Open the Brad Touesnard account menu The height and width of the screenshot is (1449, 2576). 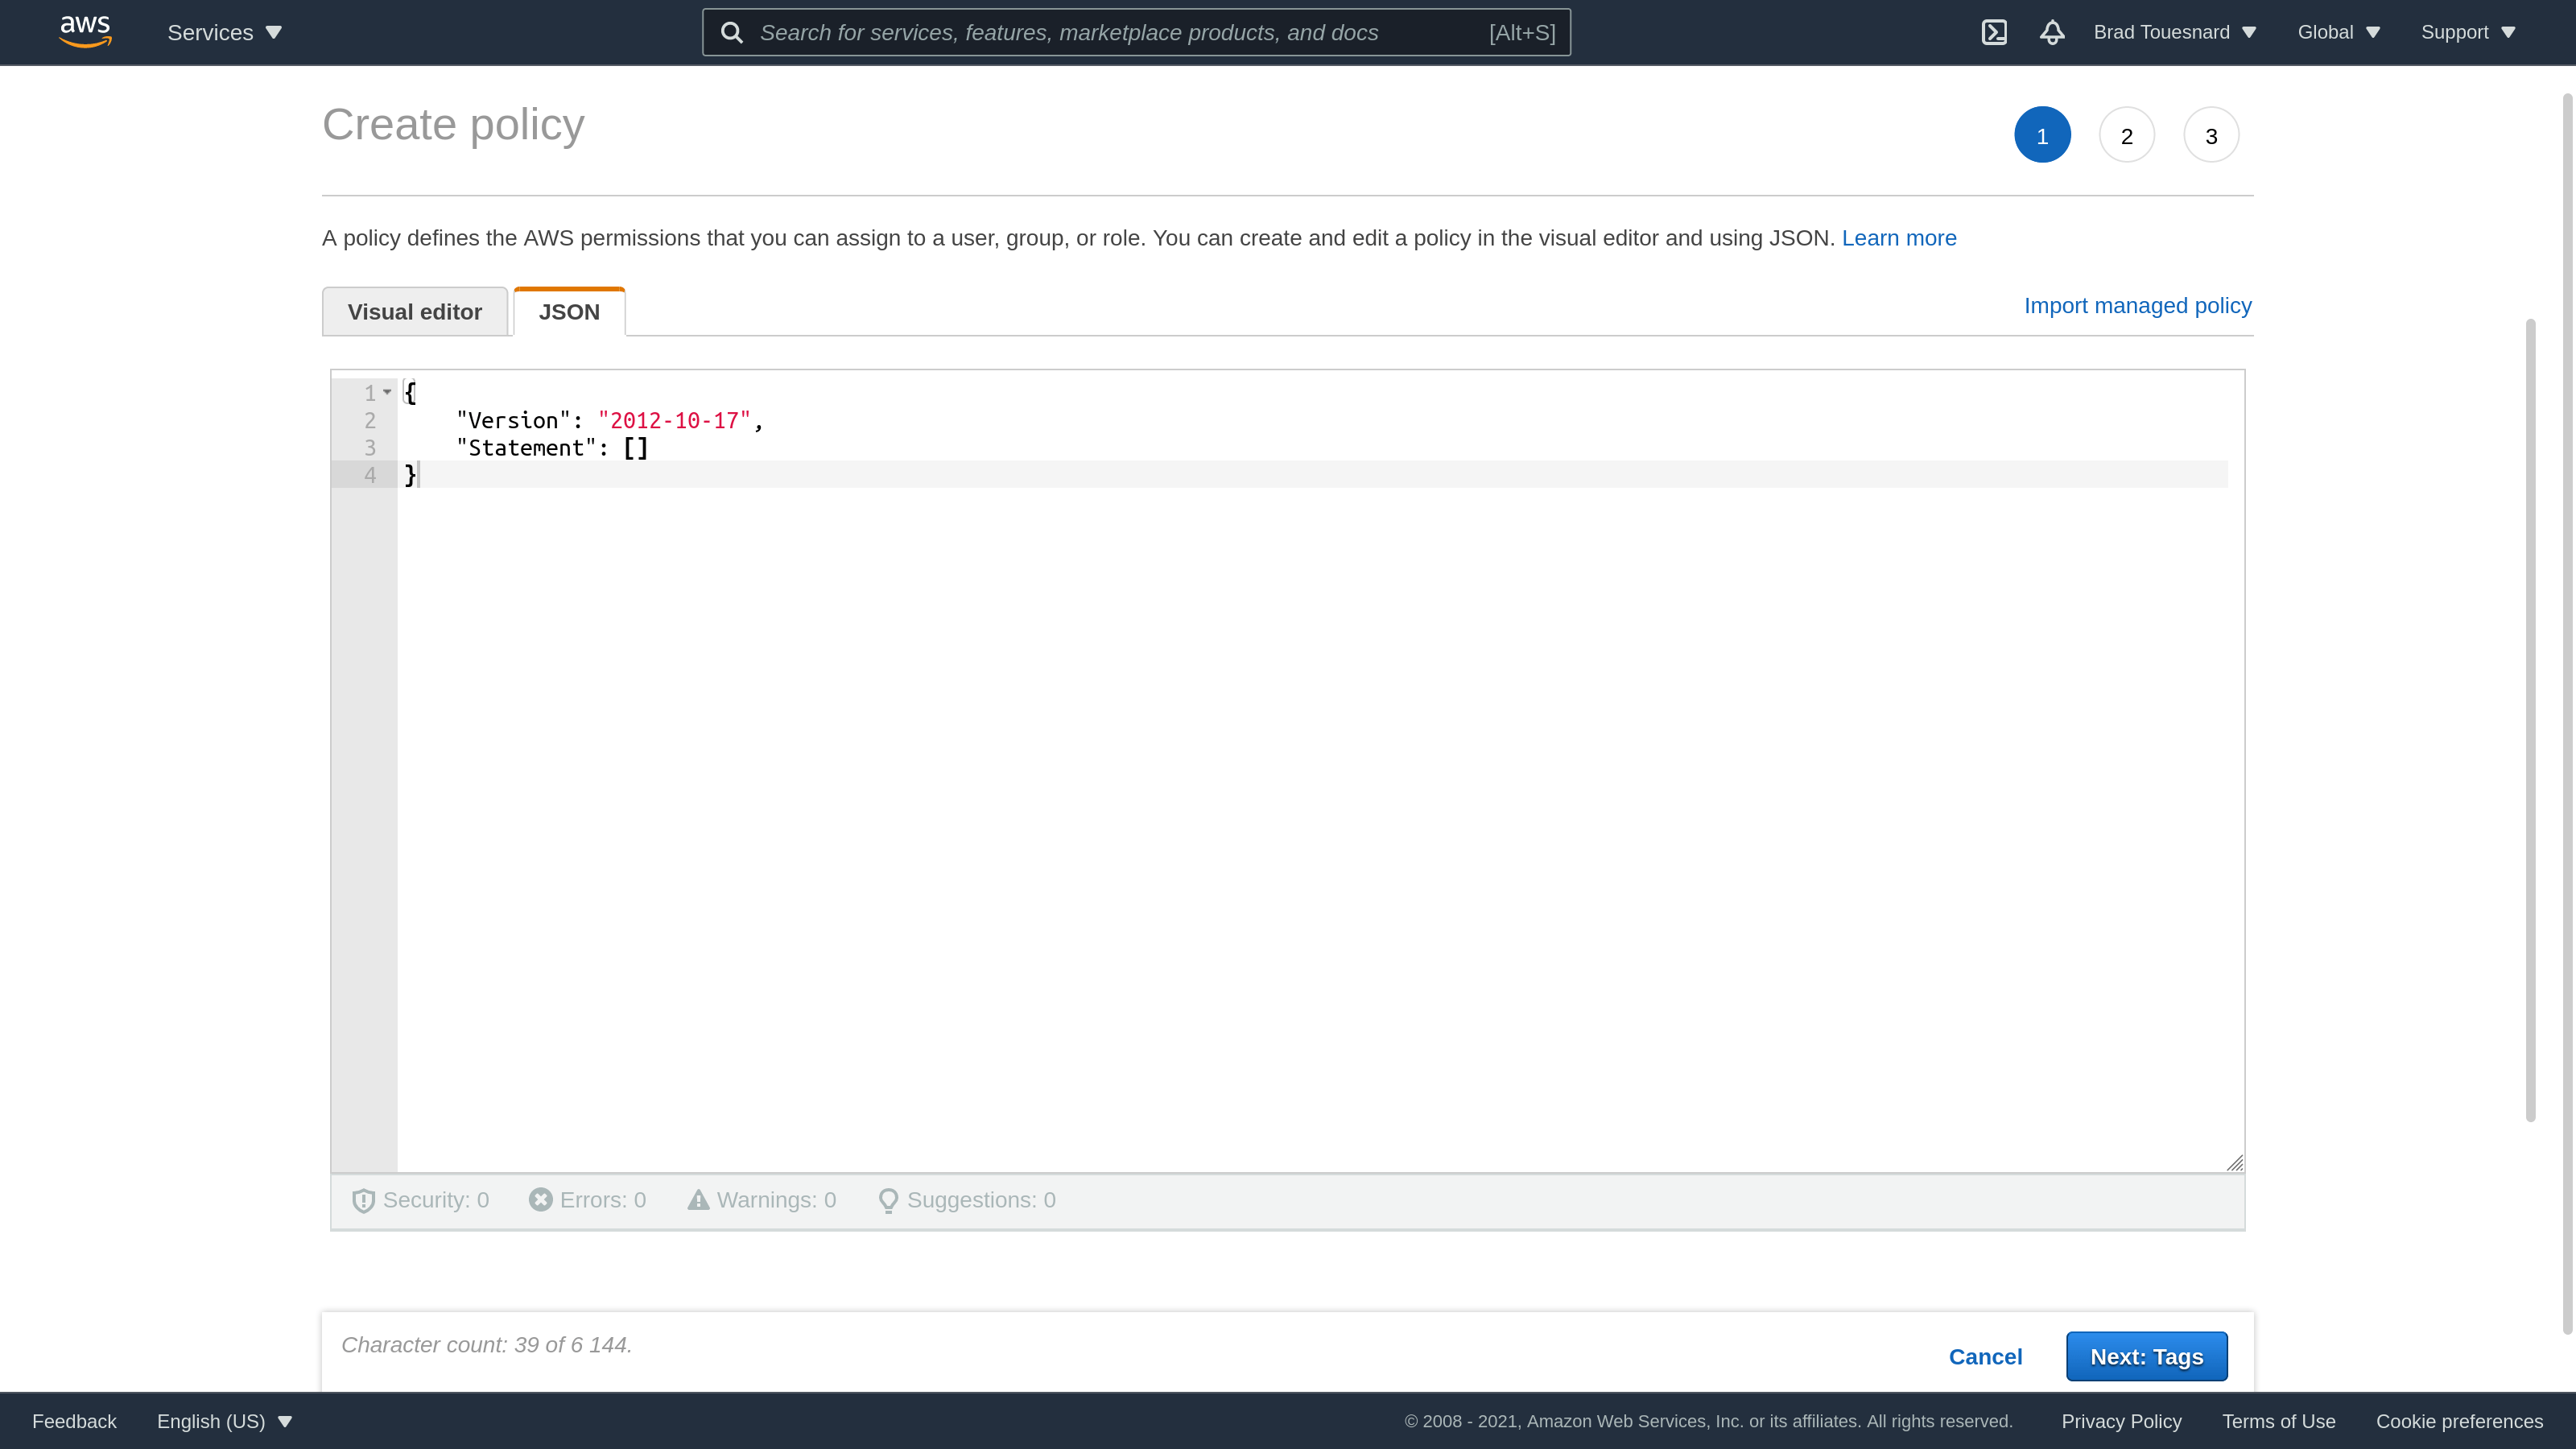tap(2175, 32)
